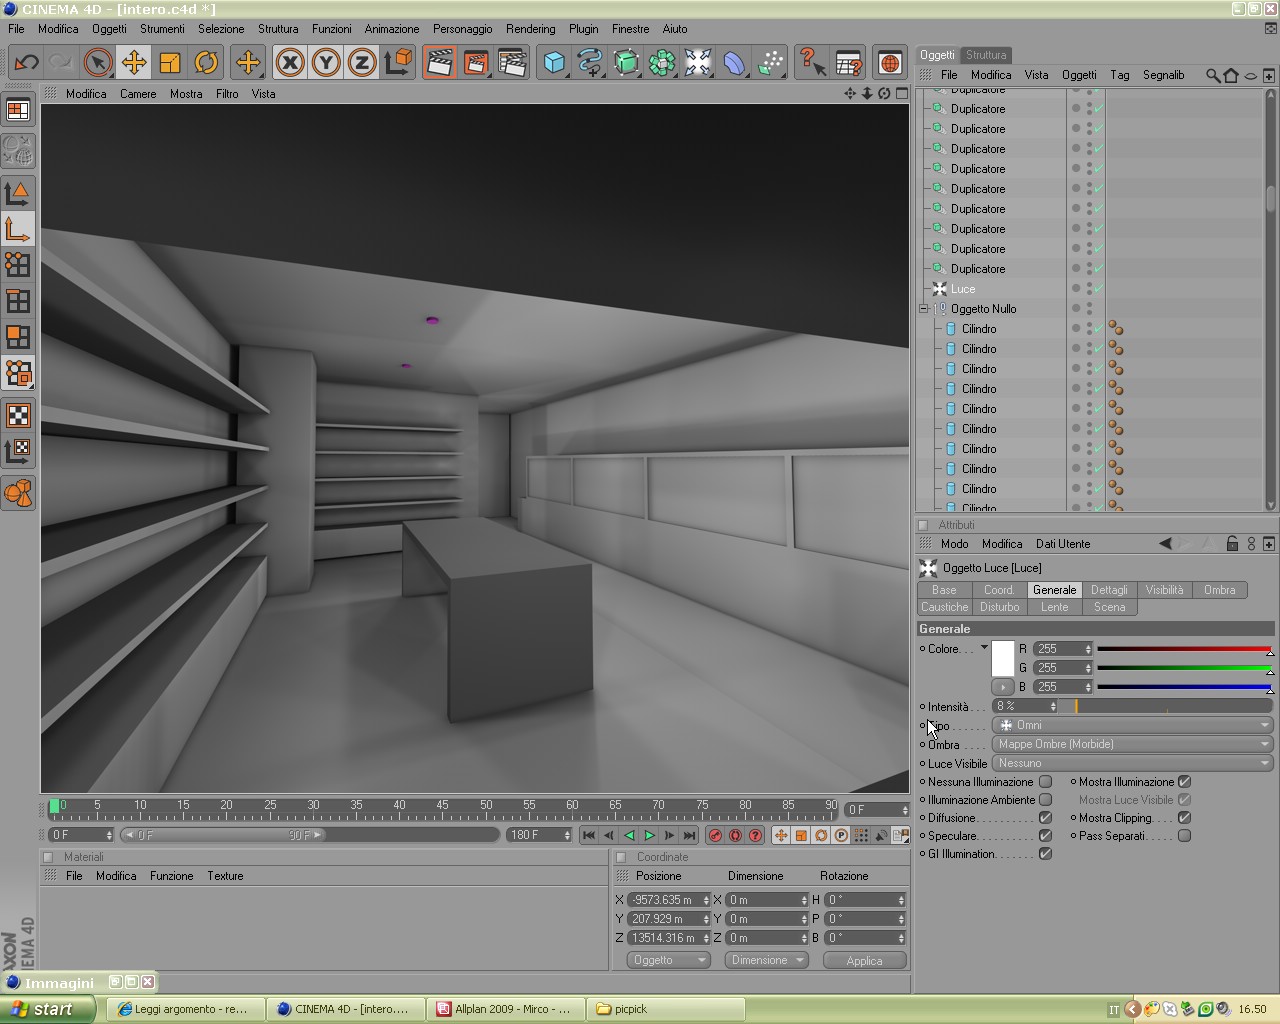Enable the Nessuna Illuminazione checkbox
The image size is (1280, 1024).
[1045, 782]
